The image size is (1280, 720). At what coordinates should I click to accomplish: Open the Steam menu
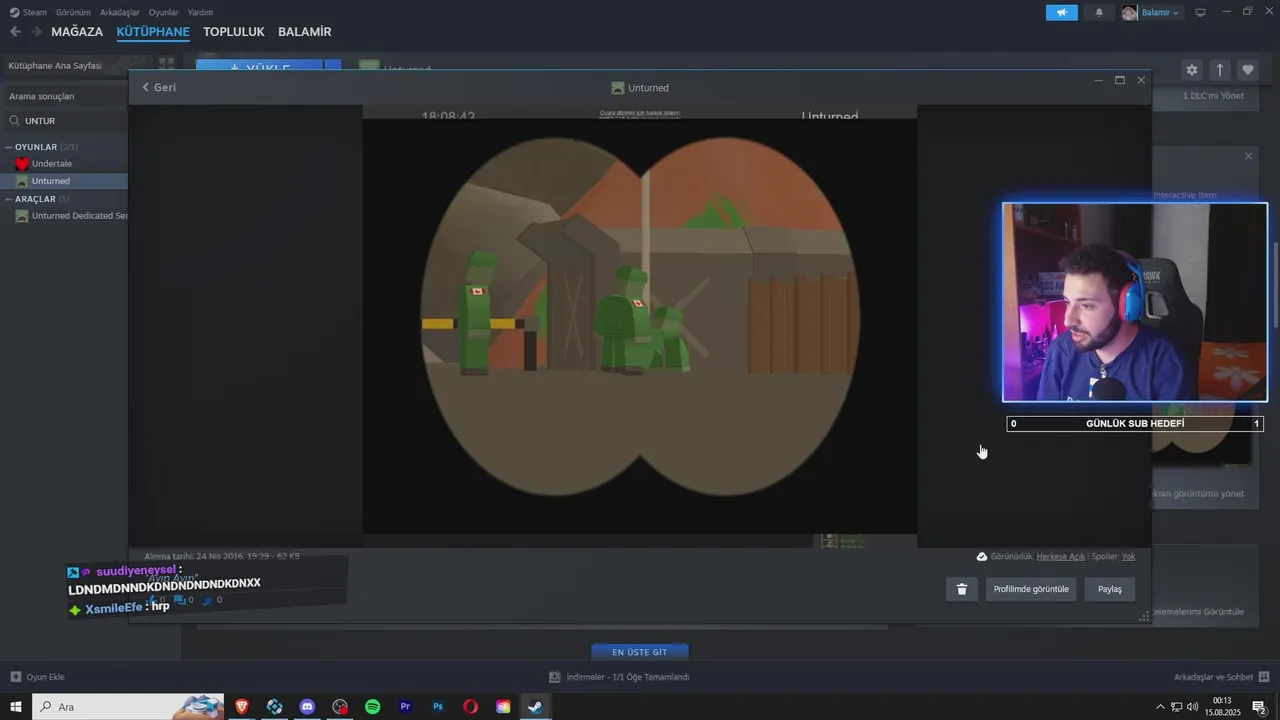[28, 12]
